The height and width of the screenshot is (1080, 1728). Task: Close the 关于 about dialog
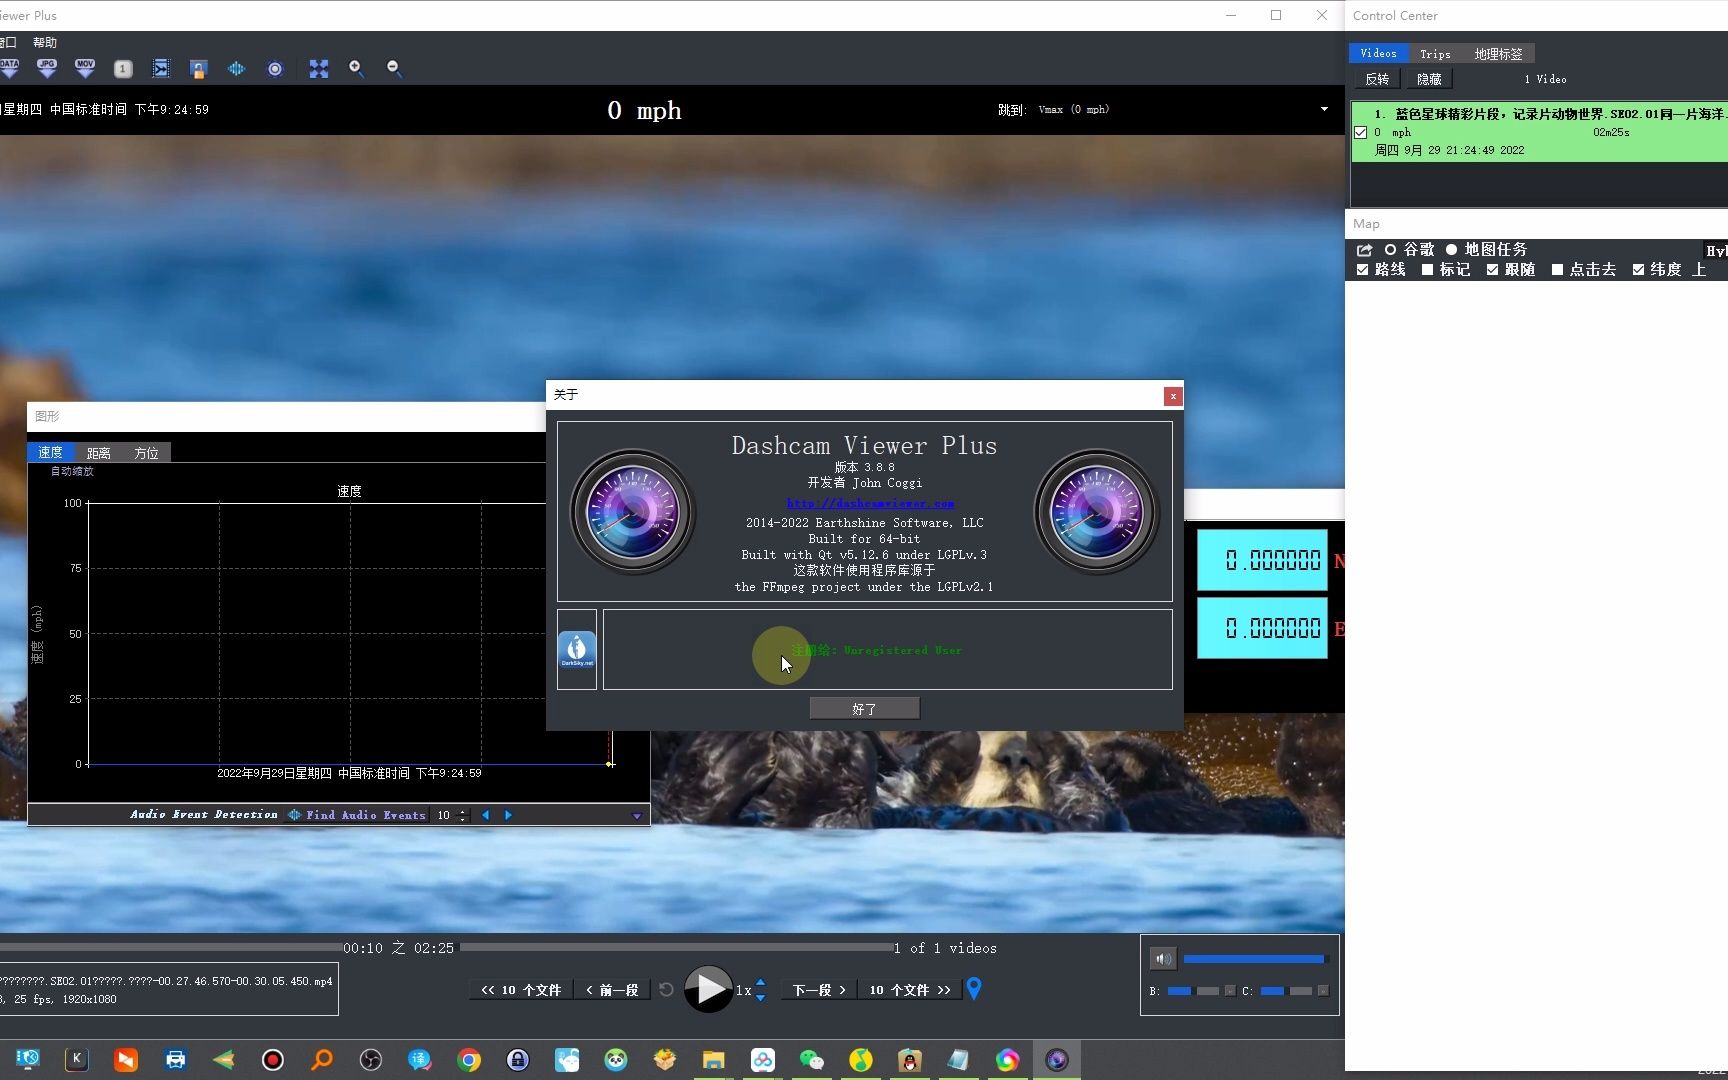pyautogui.click(x=1172, y=396)
